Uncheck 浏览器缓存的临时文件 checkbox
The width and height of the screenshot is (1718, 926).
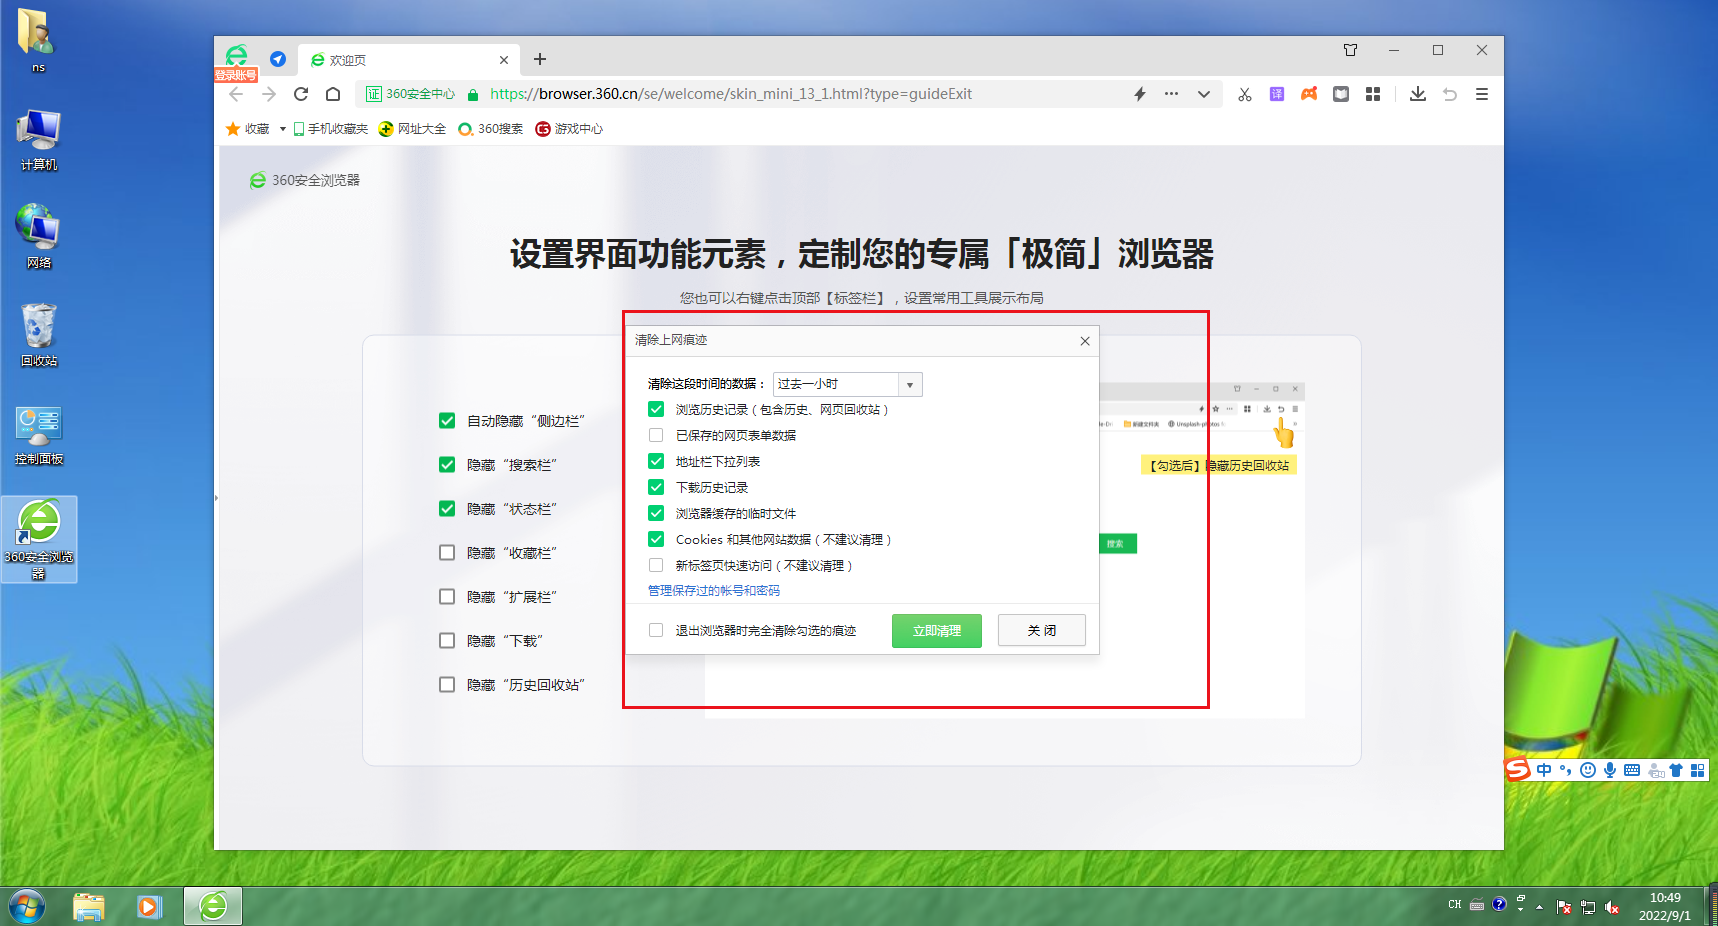[656, 513]
